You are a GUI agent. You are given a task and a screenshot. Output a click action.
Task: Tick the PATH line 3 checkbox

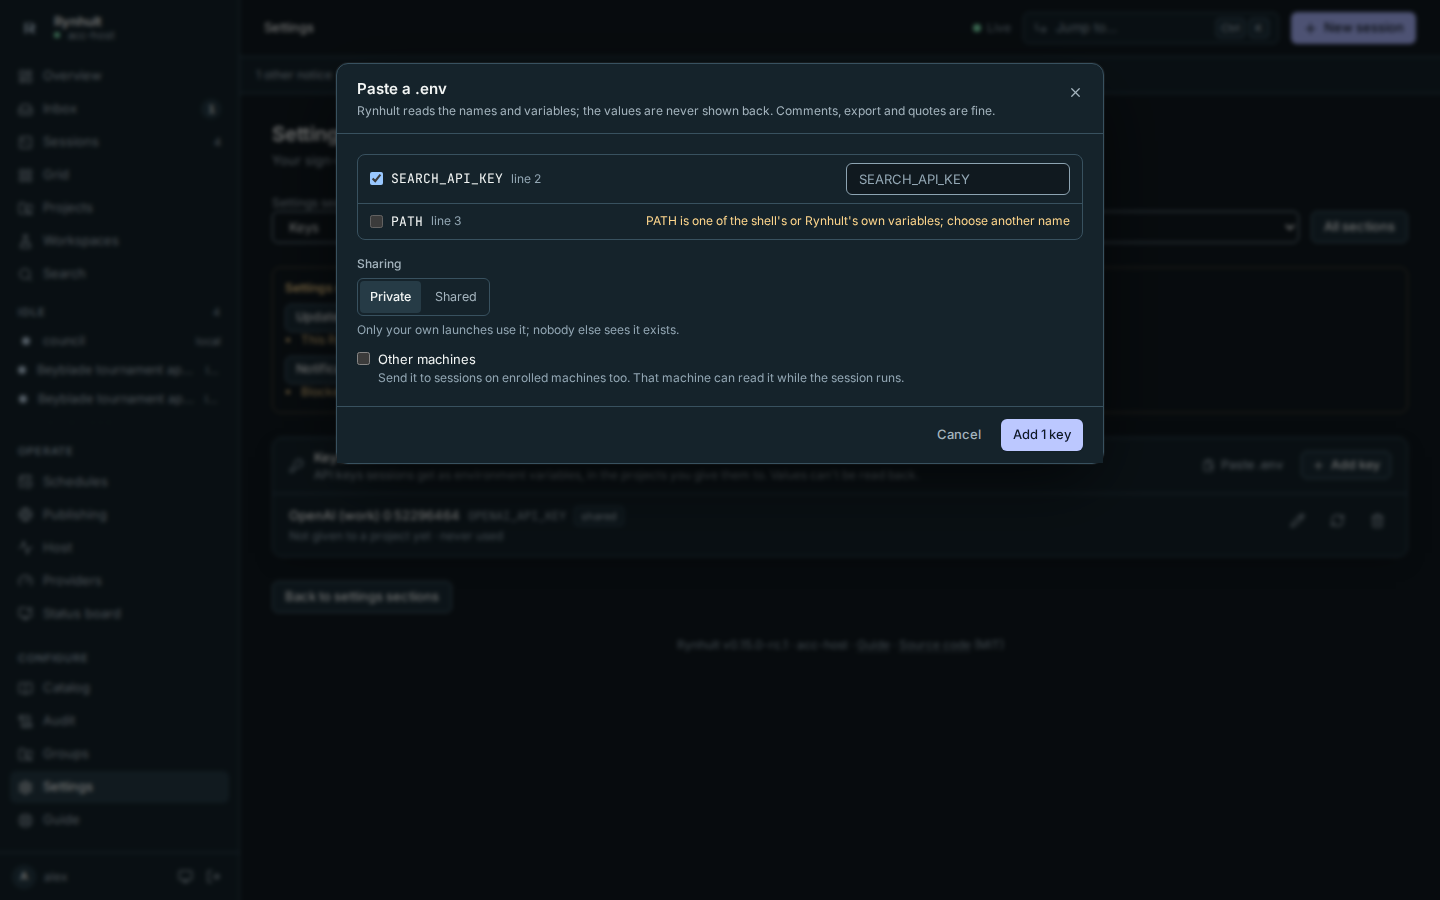click(376, 222)
